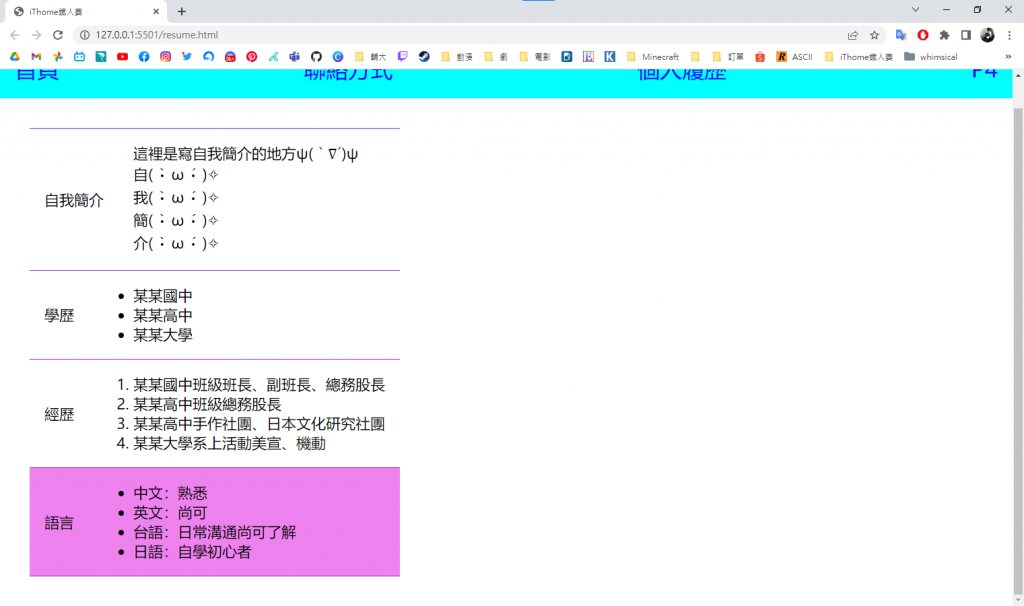
Task: Open the Pinterest bookmark
Action: click(251, 57)
